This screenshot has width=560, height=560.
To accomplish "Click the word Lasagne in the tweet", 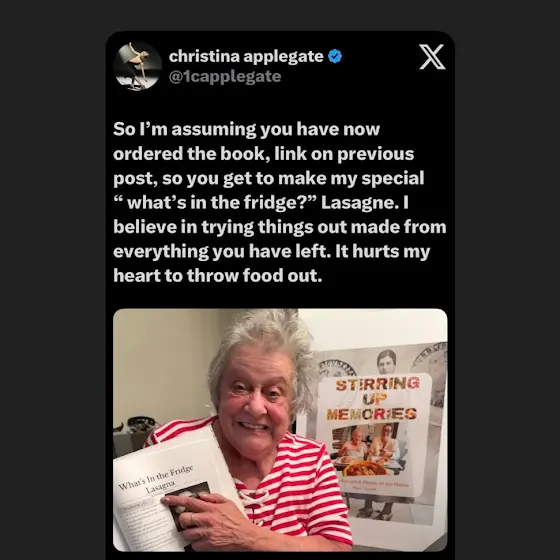I will click(x=359, y=202).
